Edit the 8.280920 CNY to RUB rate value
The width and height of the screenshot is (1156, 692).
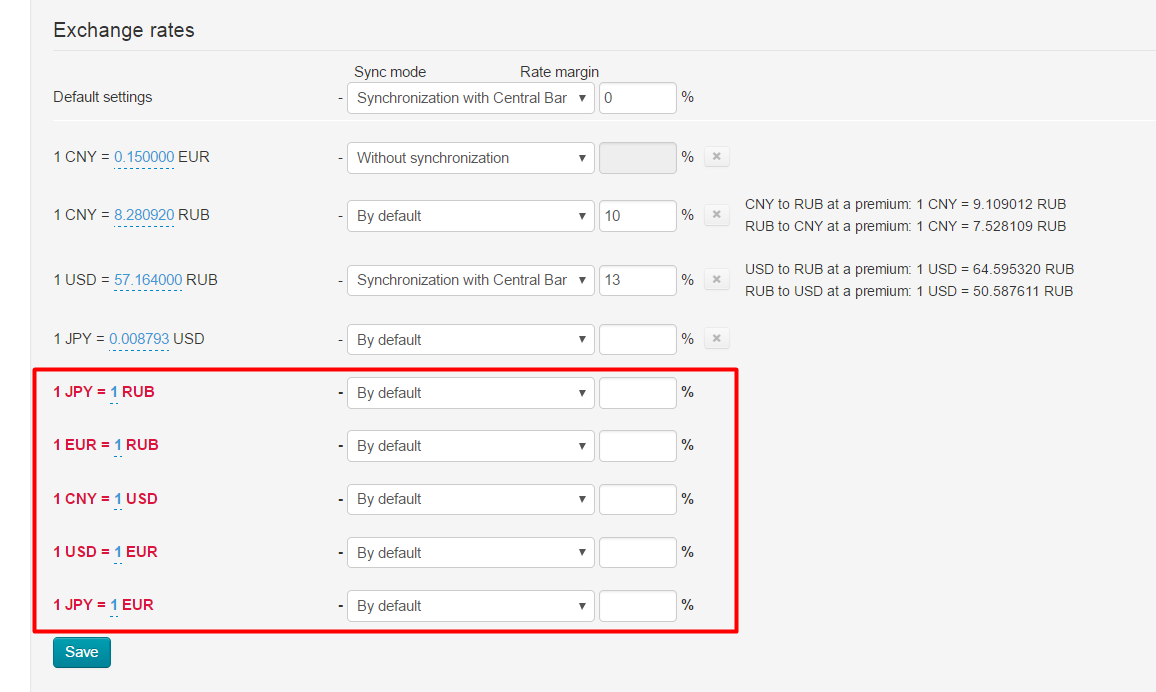tap(144, 215)
